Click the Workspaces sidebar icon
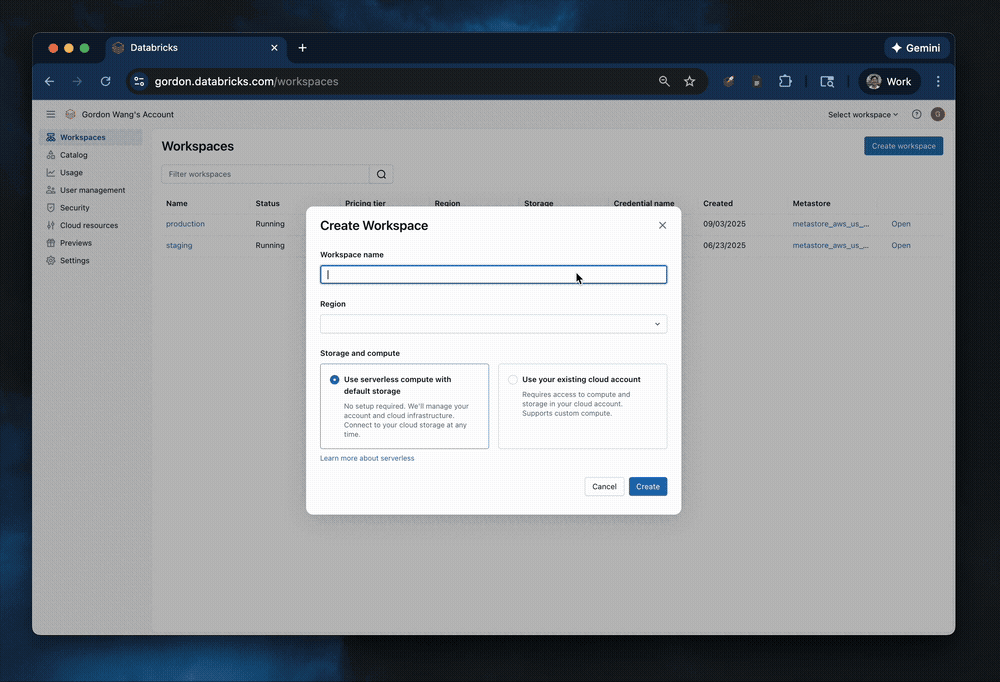Screen dimensions: 1000x682 pos(50,137)
